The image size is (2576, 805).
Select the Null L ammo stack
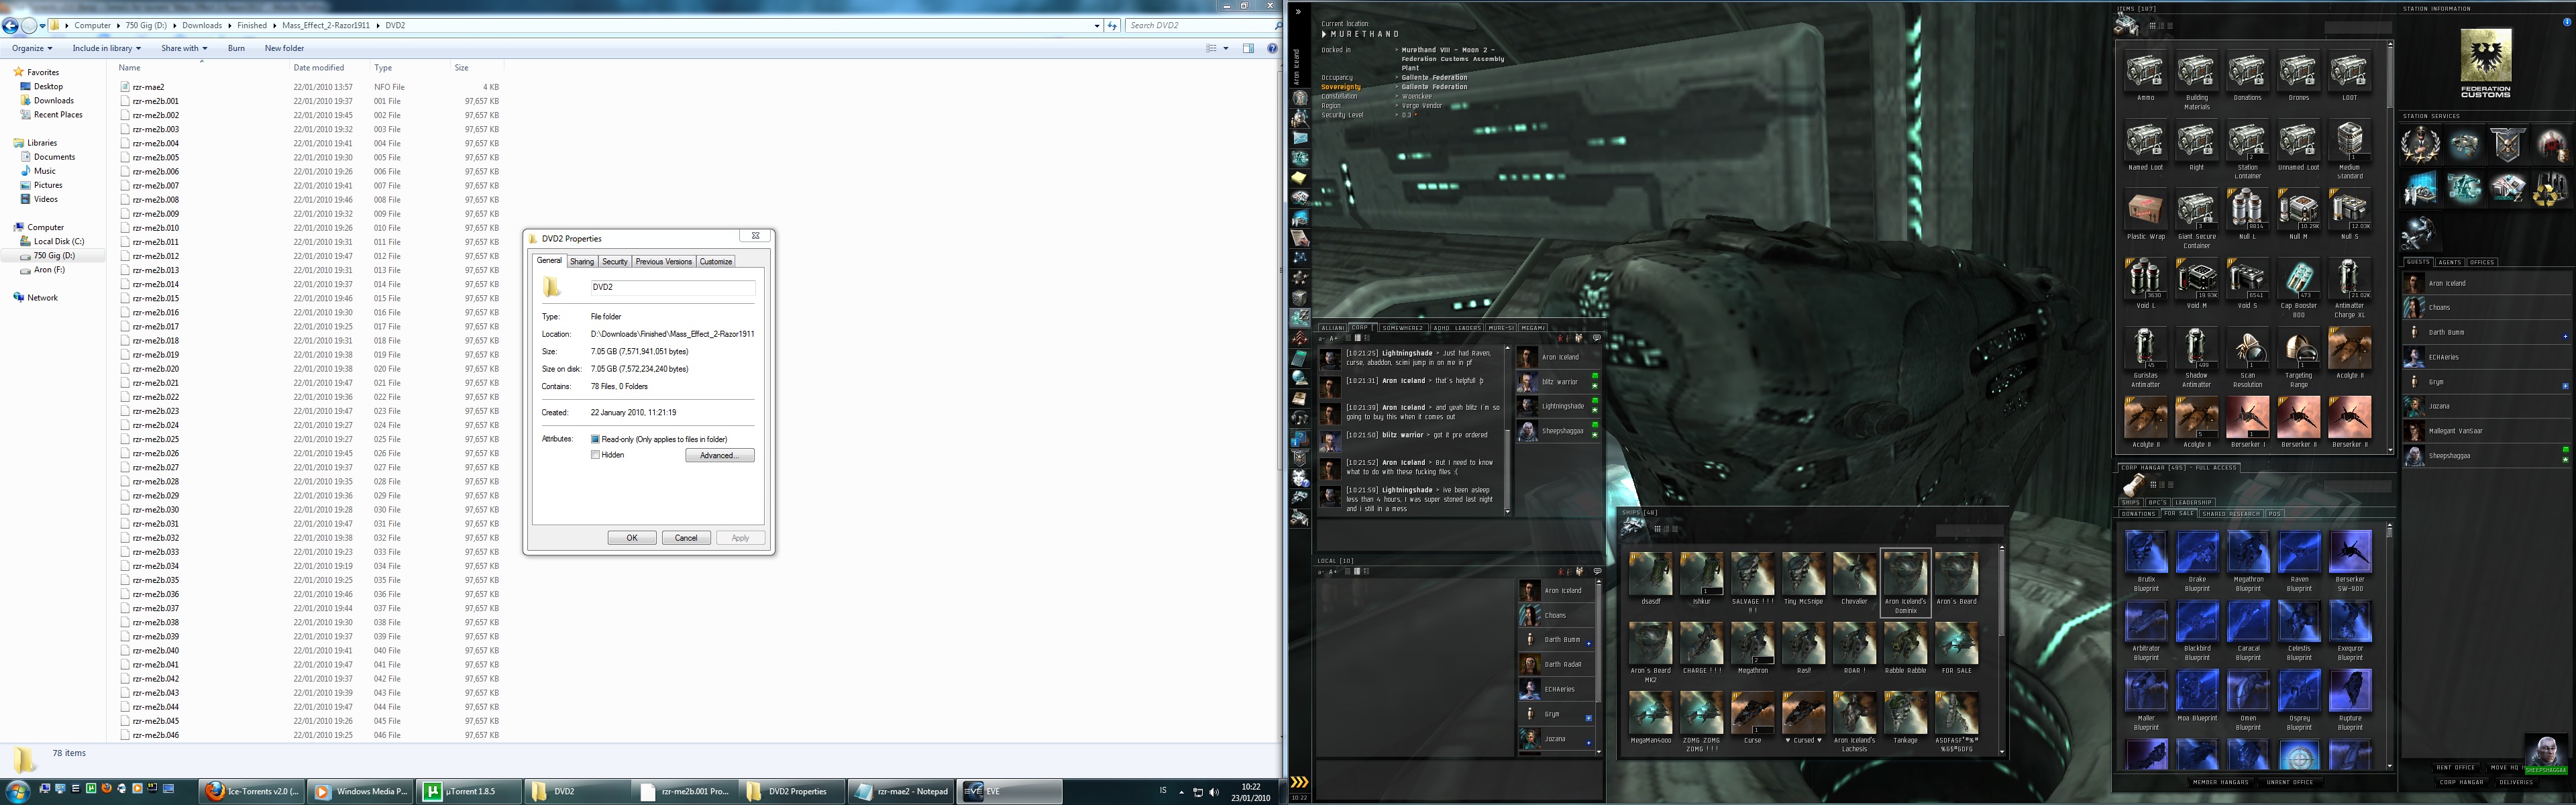pyautogui.click(x=2247, y=210)
